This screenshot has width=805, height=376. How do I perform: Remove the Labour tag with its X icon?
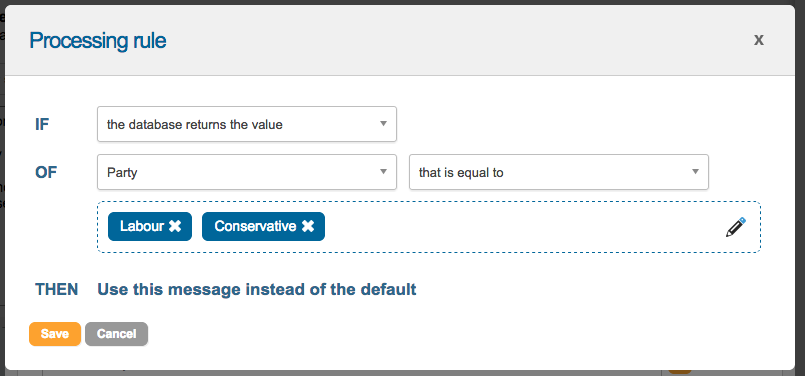point(175,227)
